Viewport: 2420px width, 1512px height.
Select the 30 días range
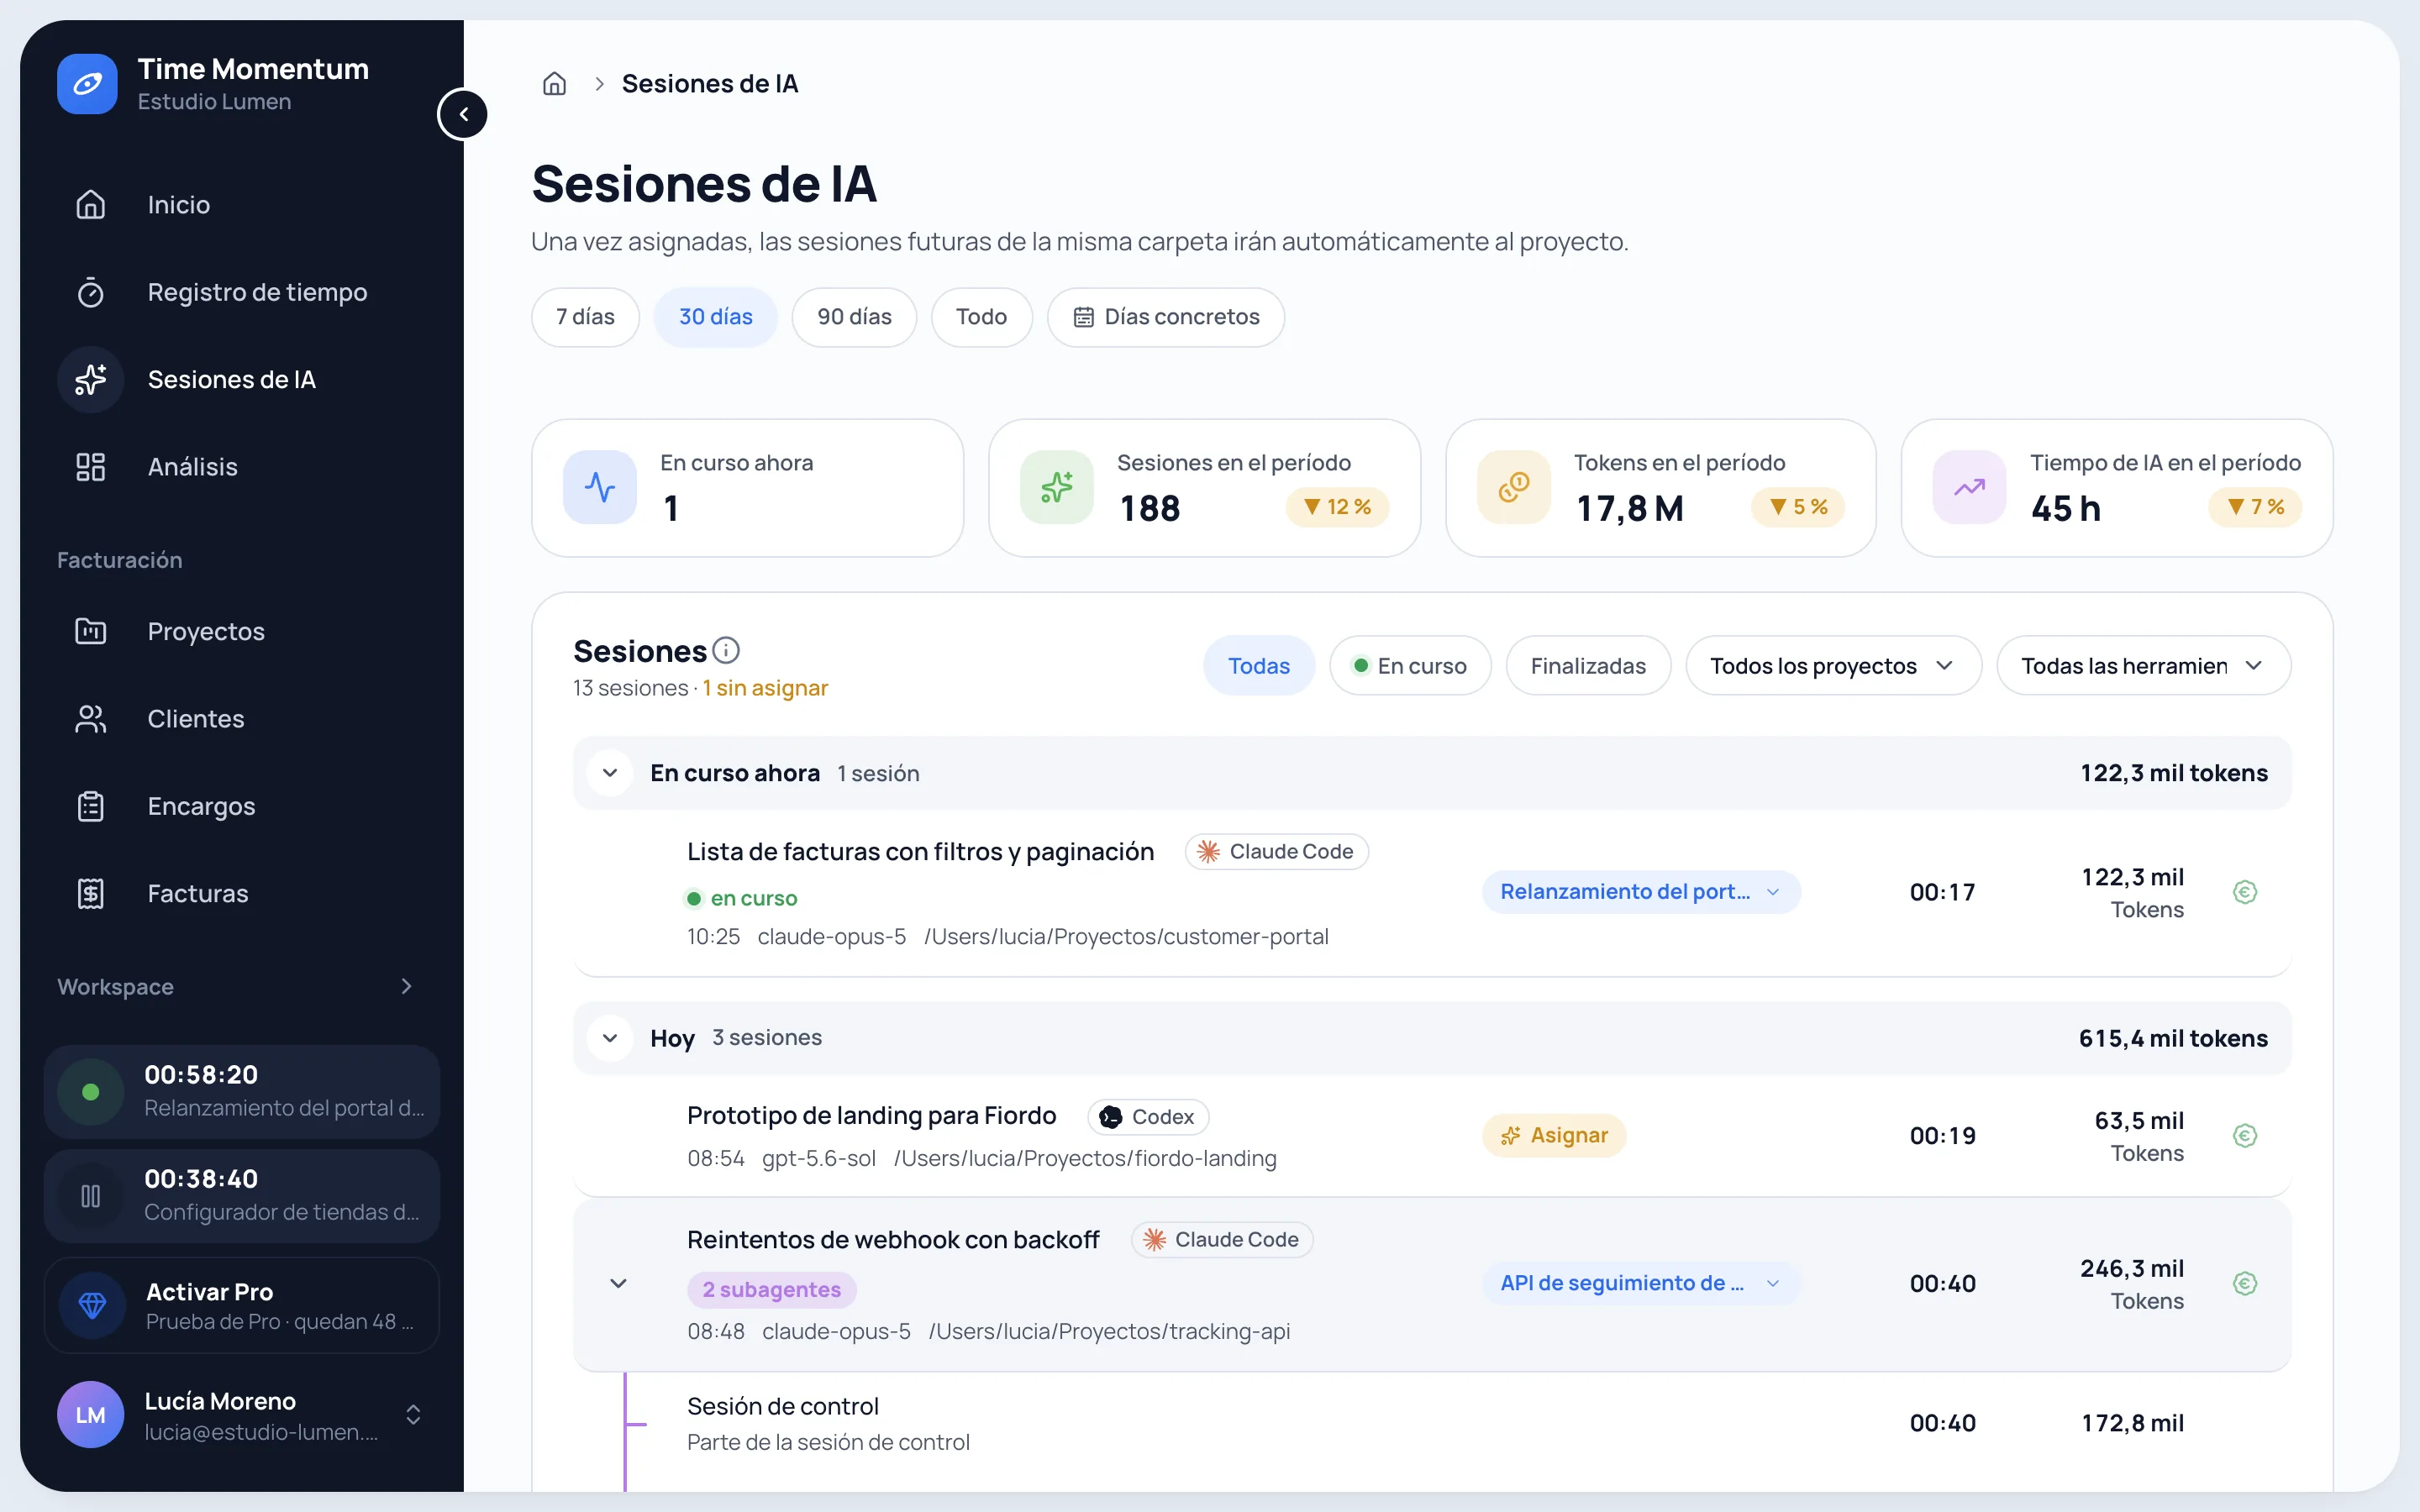pos(715,317)
